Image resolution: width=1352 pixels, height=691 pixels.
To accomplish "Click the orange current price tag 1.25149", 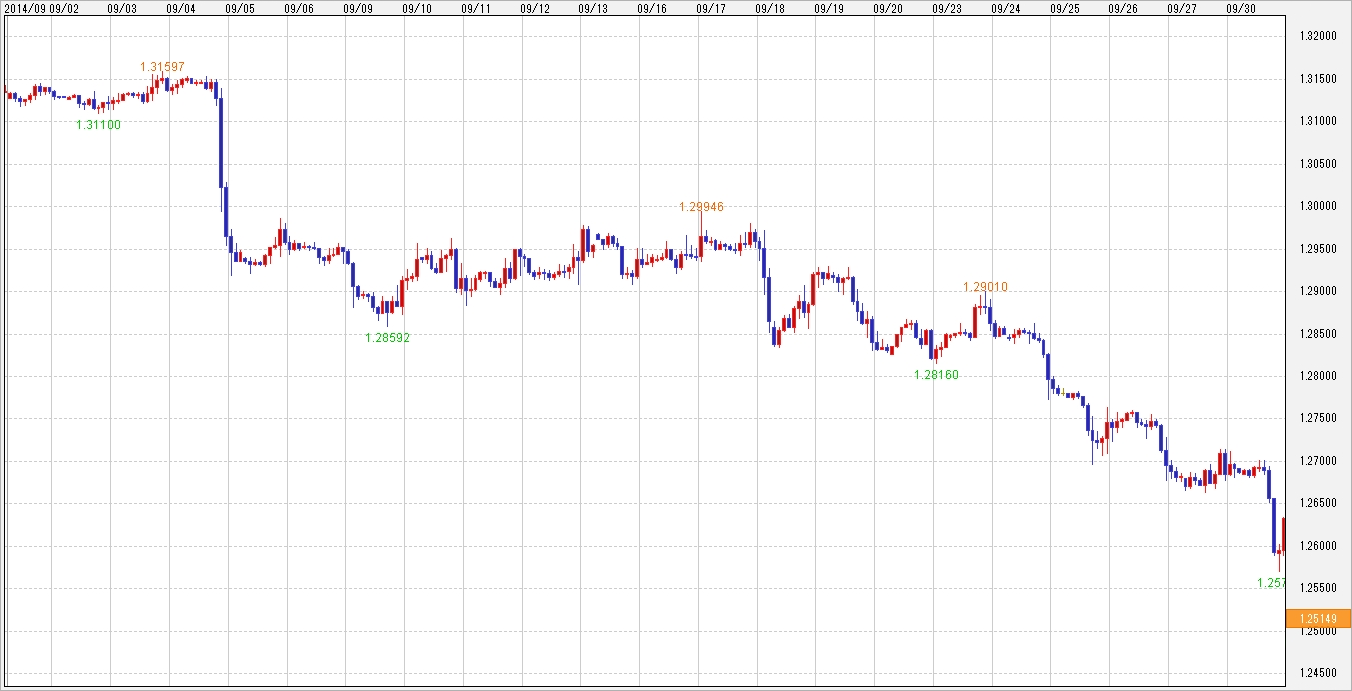I will [1318, 619].
